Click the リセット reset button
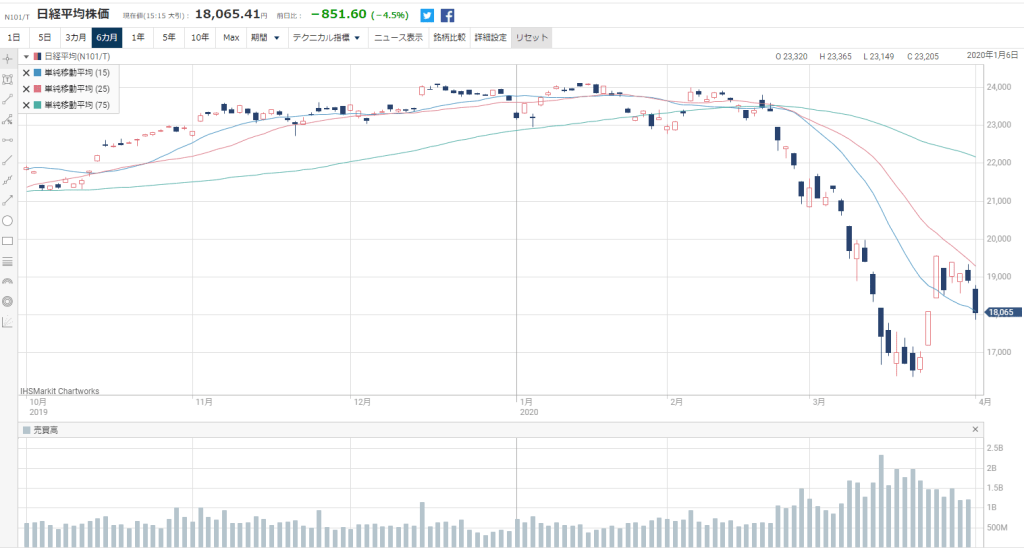 click(530, 38)
